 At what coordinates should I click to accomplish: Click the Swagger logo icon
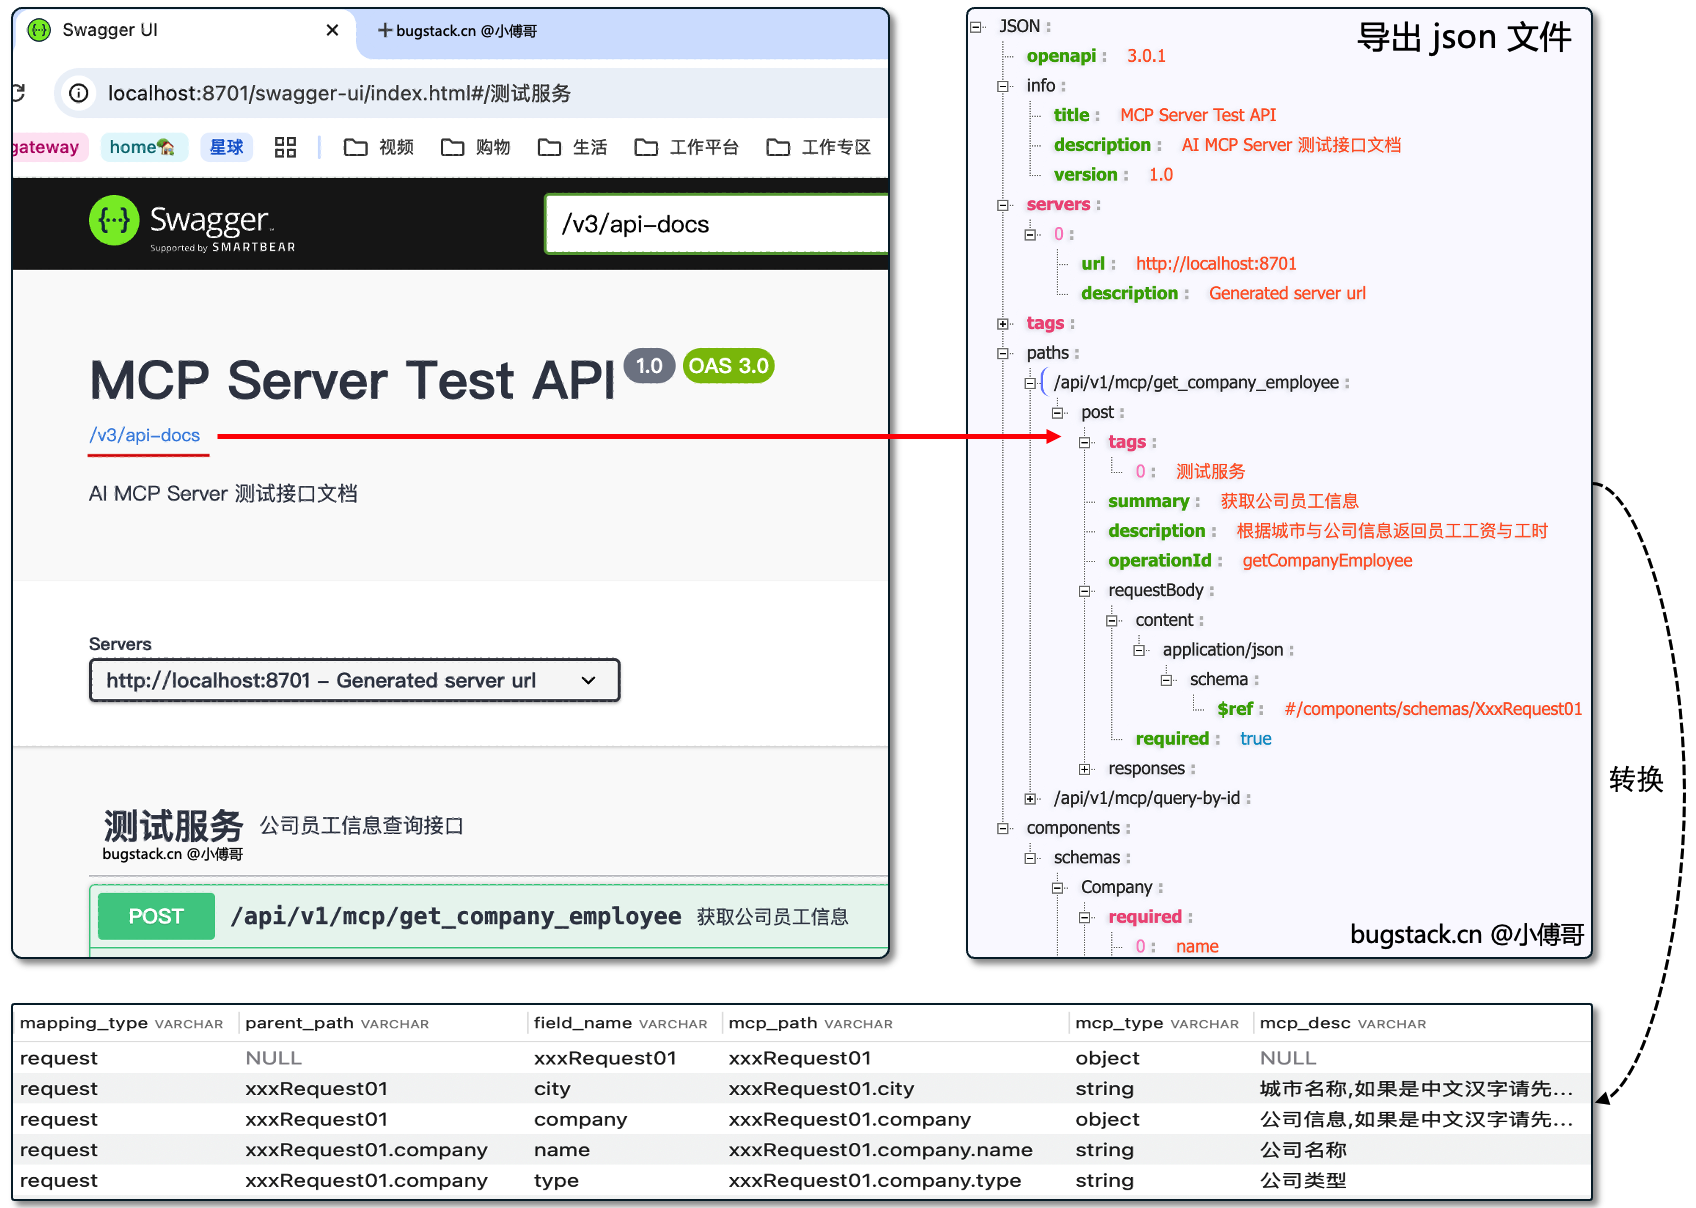click(114, 221)
